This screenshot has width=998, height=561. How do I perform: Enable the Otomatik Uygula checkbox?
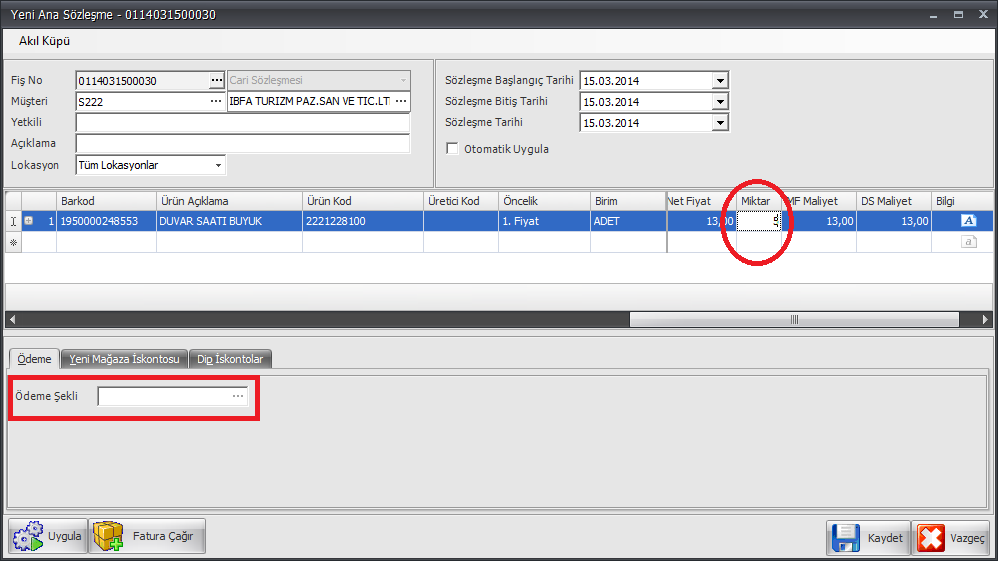point(453,149)
